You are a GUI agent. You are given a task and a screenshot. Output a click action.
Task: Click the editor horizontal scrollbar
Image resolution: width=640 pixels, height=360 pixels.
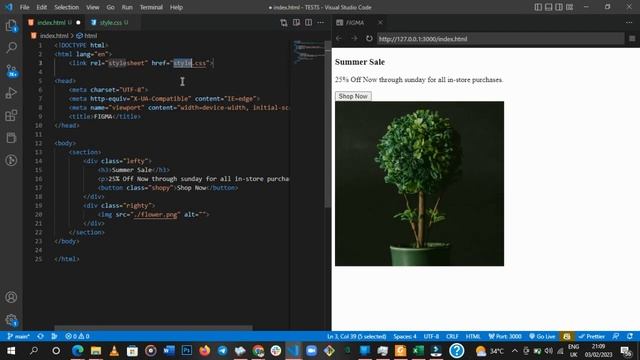click(x=153, y=328)
